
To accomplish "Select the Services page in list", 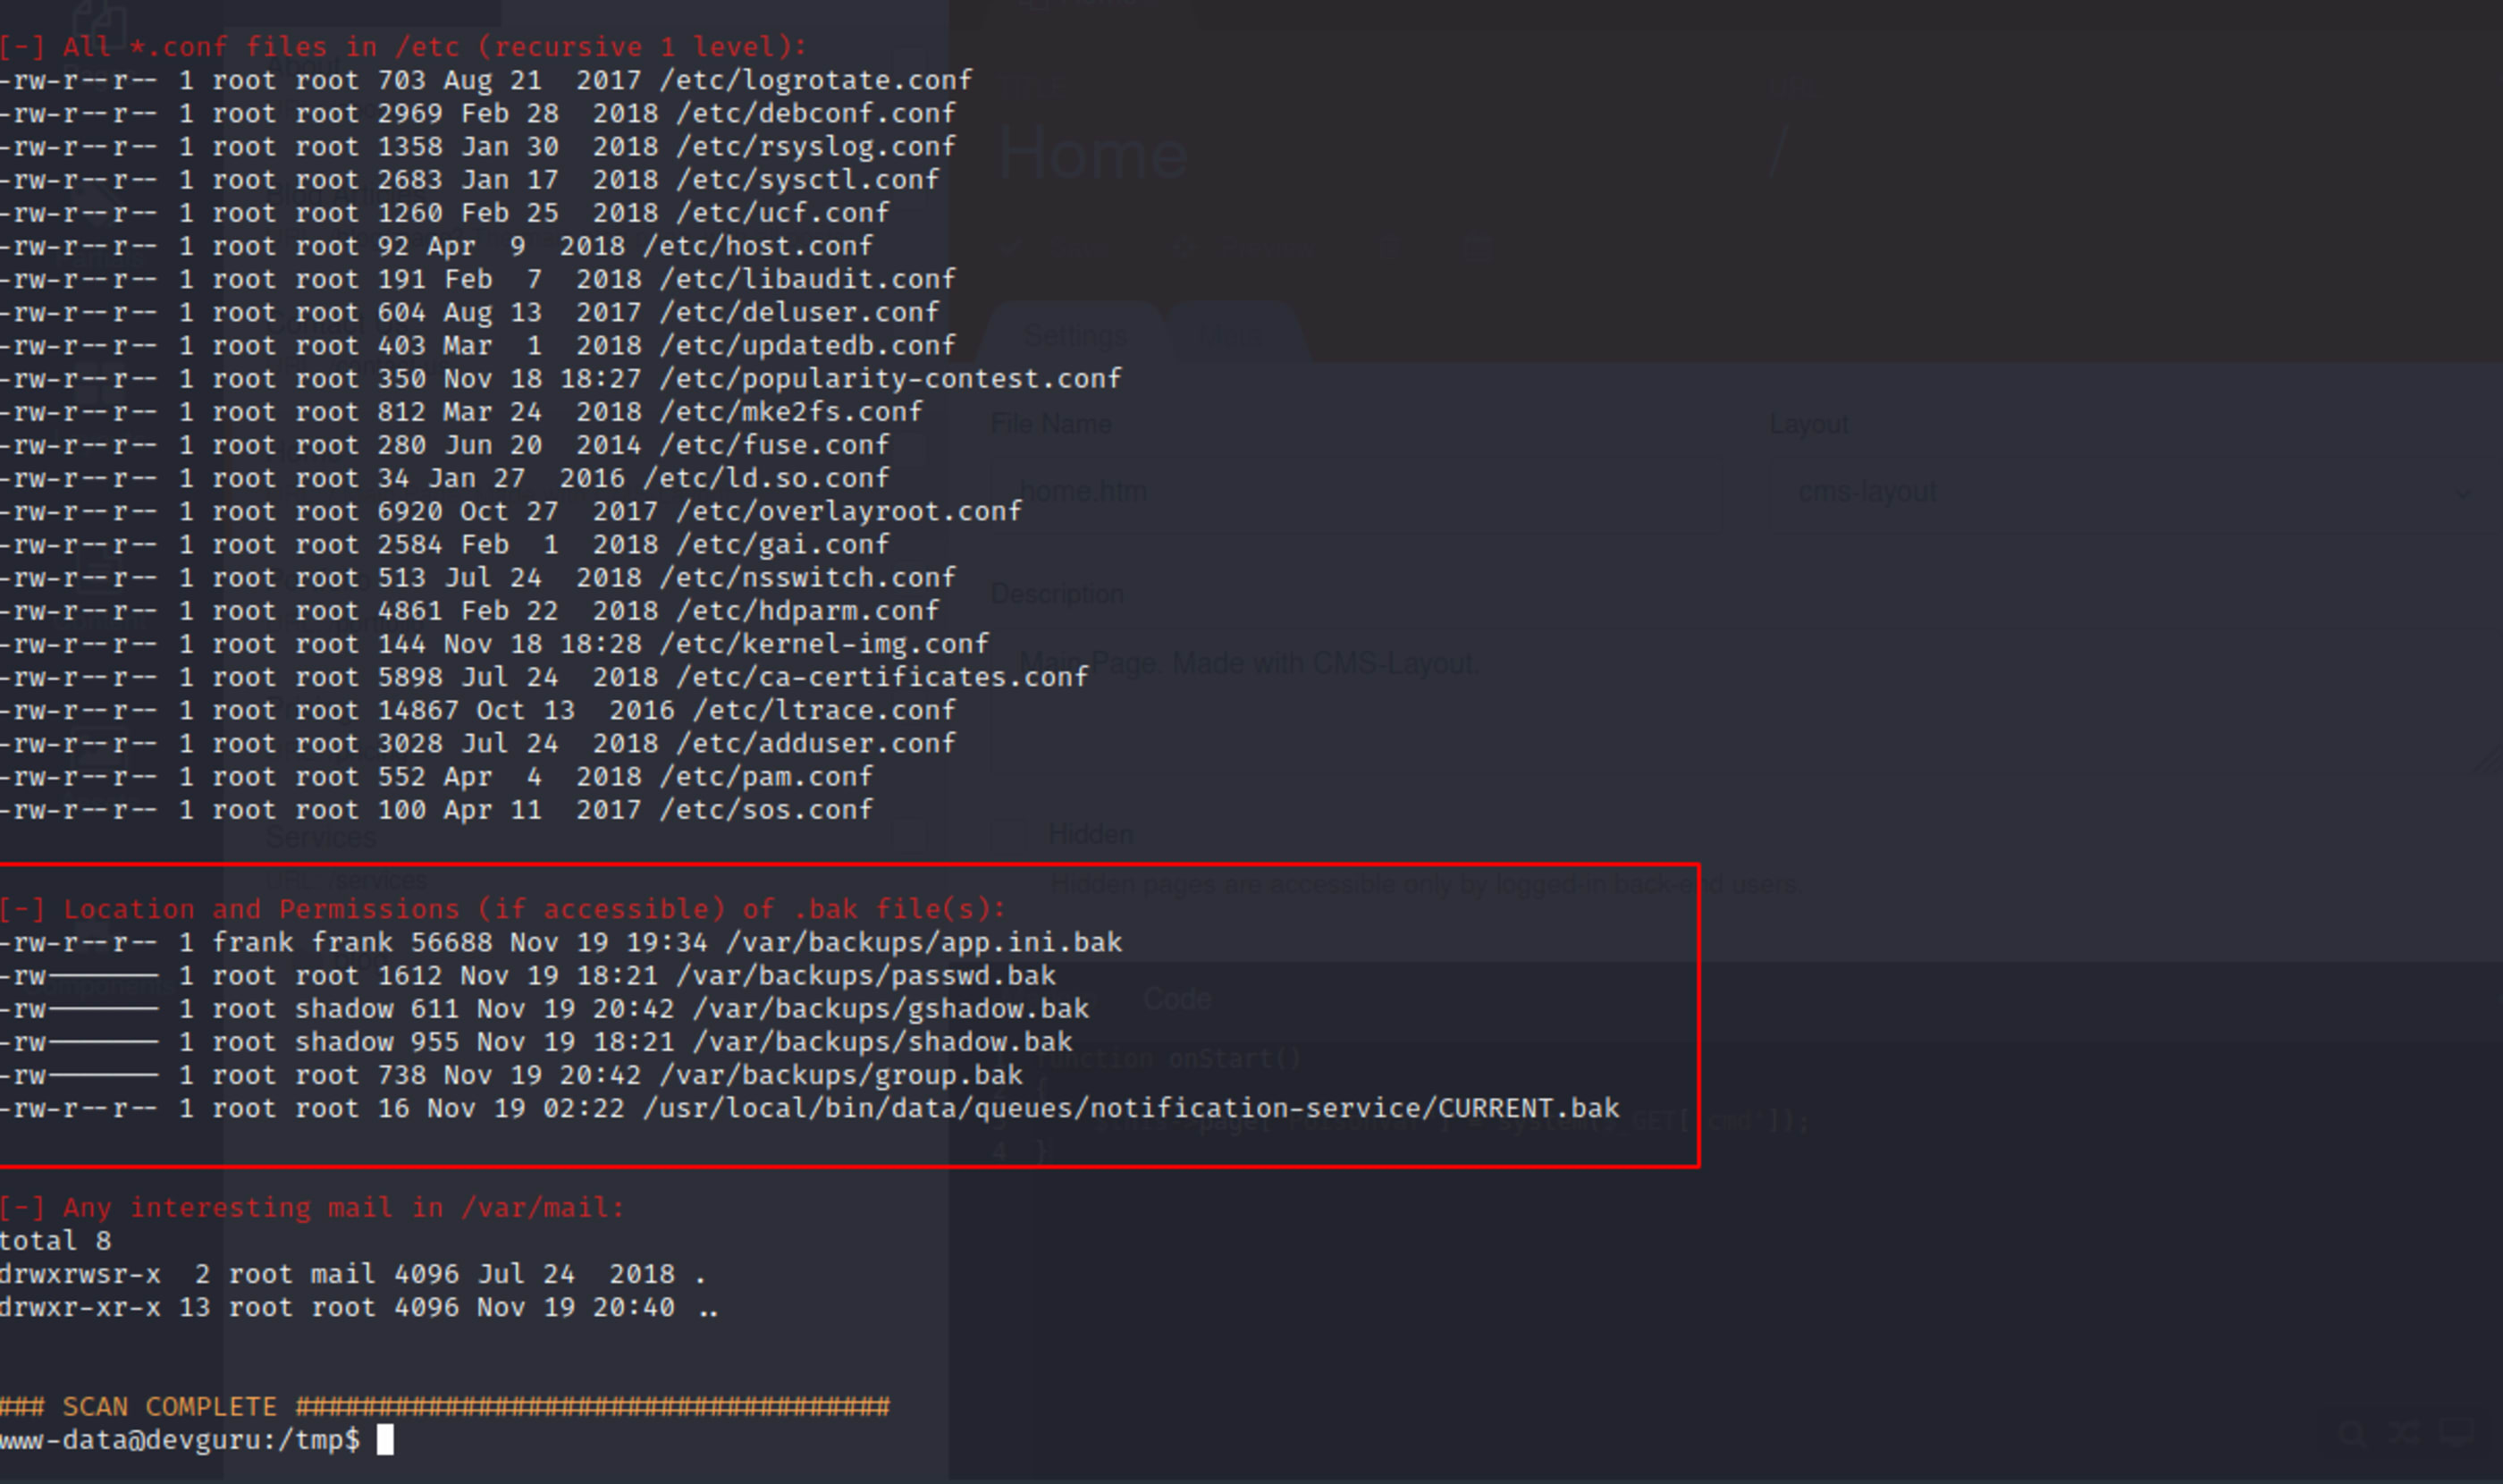I will click(321, 838).
